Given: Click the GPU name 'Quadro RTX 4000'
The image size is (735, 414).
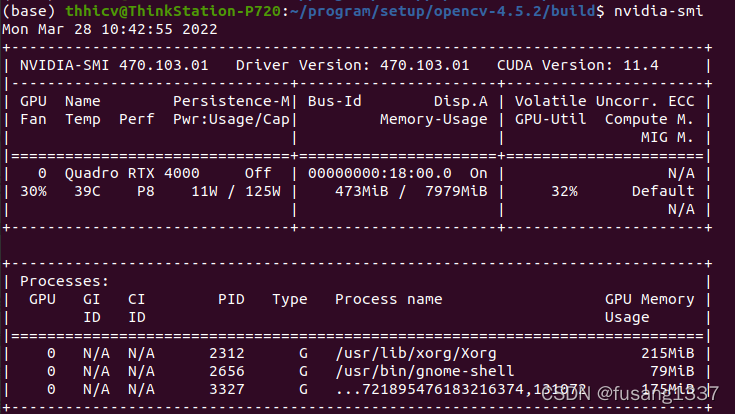Looking at the screenshot, I should (132, 173).
